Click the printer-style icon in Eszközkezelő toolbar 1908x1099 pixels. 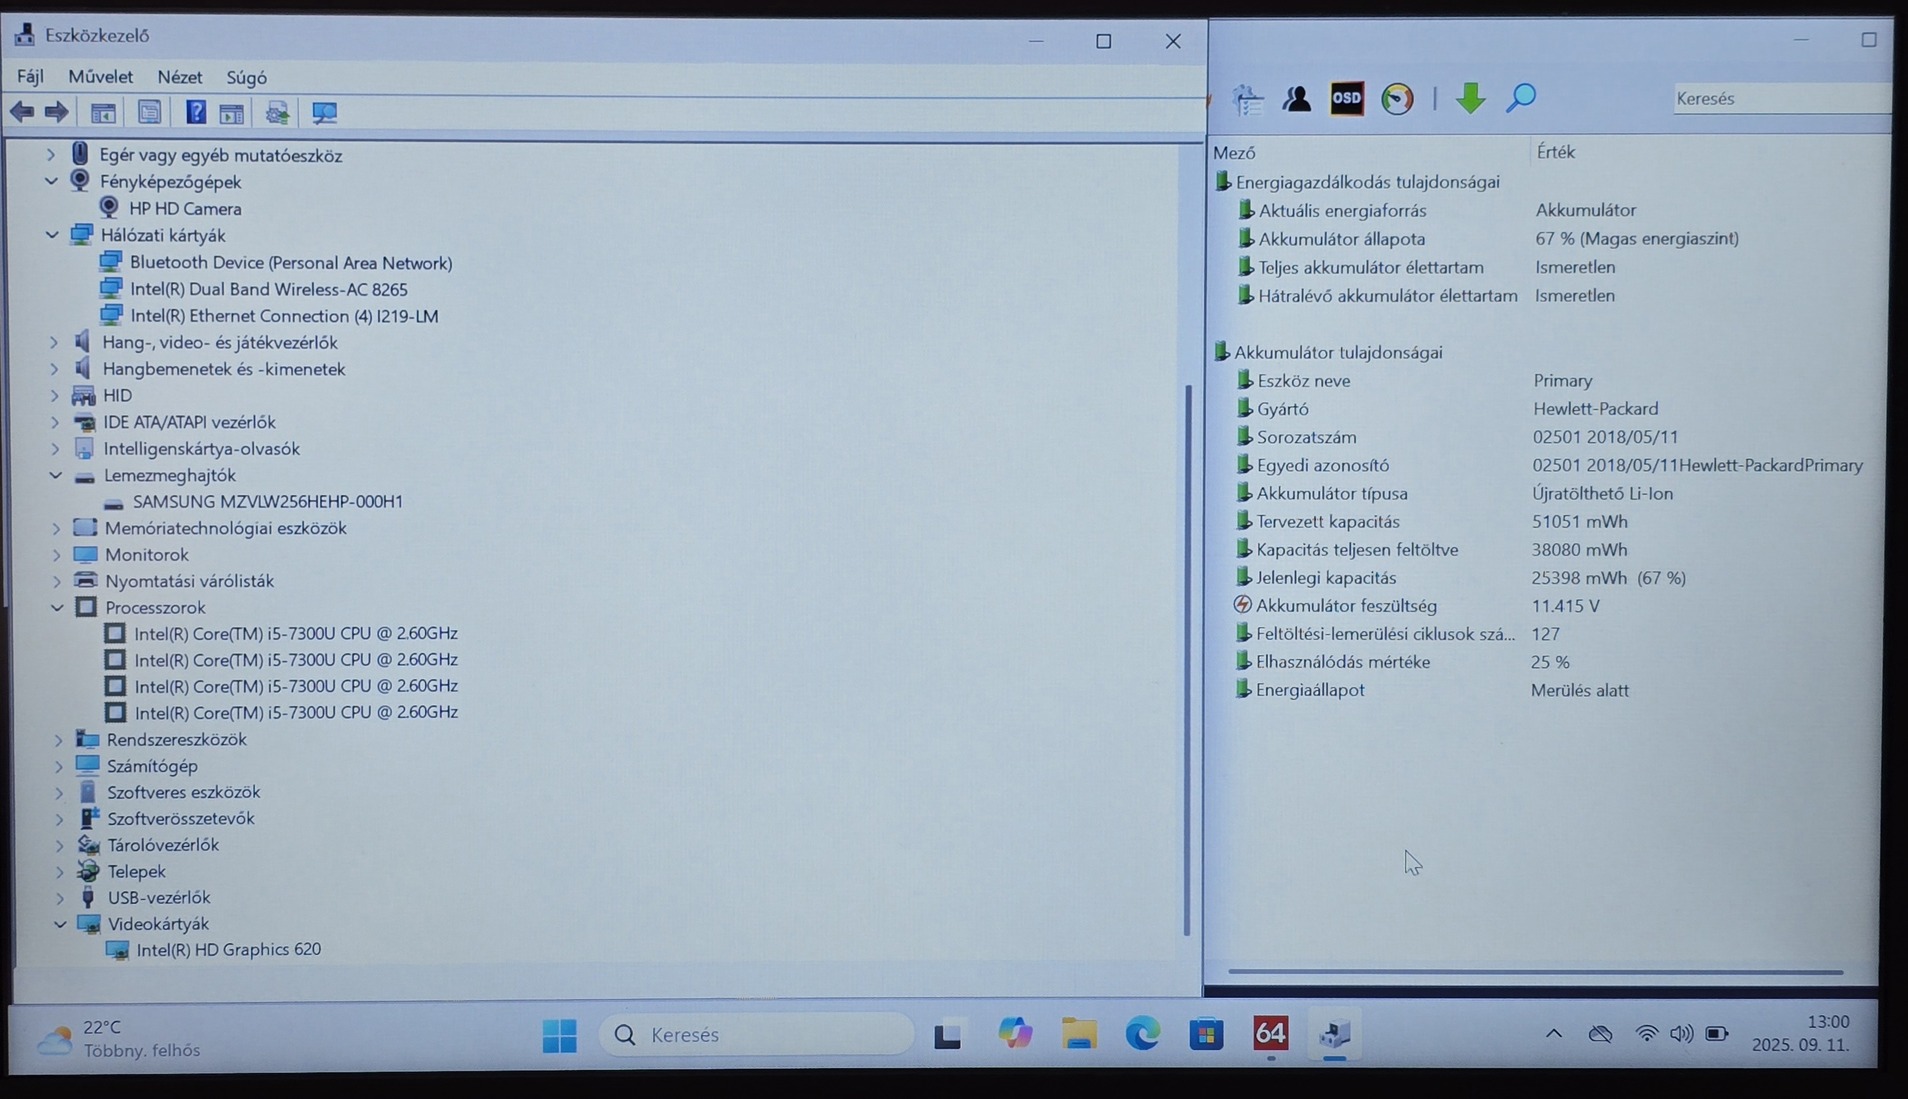pyautogui.click(x=277, y=113)
